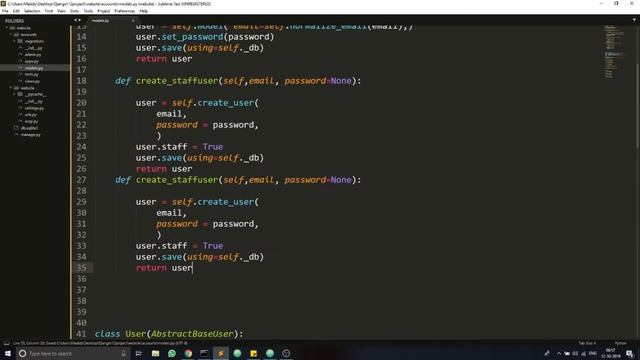Click the code minimap preview

click(x=614, y=52)
